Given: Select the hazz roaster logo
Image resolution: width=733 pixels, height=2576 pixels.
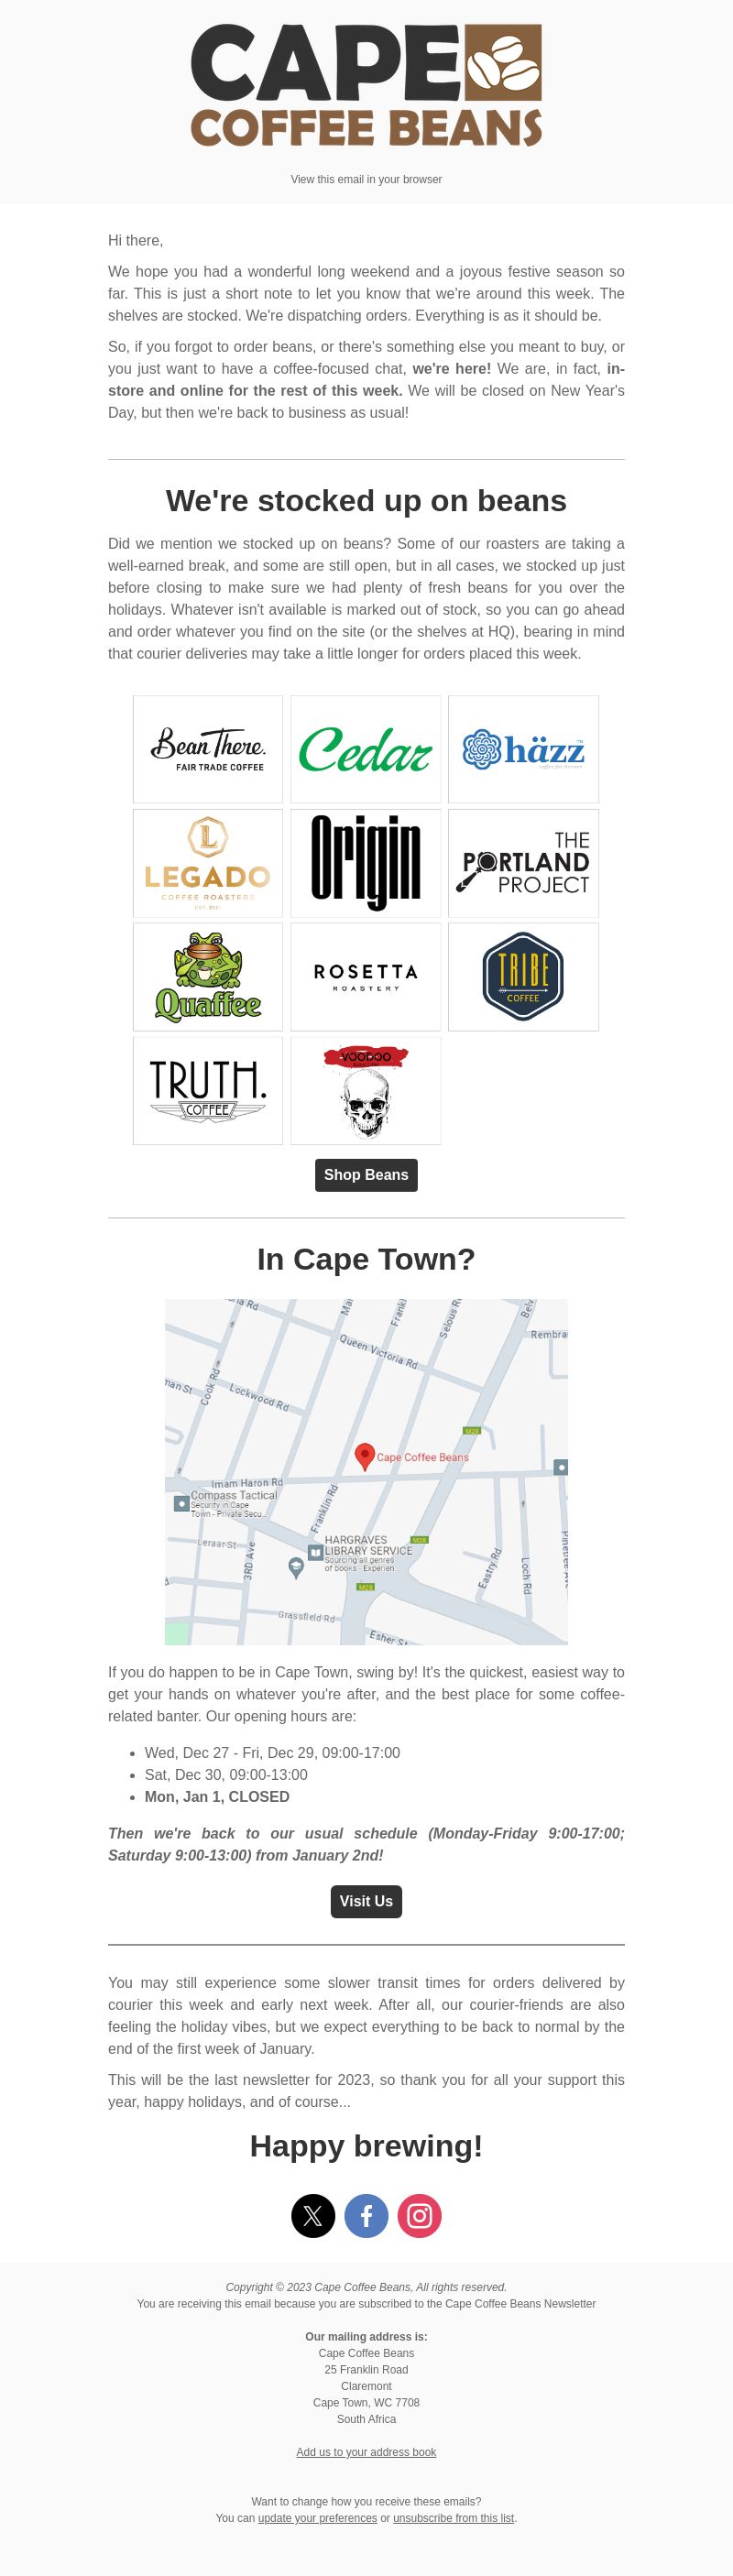Looking at the screenshot, I should coord(523,749).
